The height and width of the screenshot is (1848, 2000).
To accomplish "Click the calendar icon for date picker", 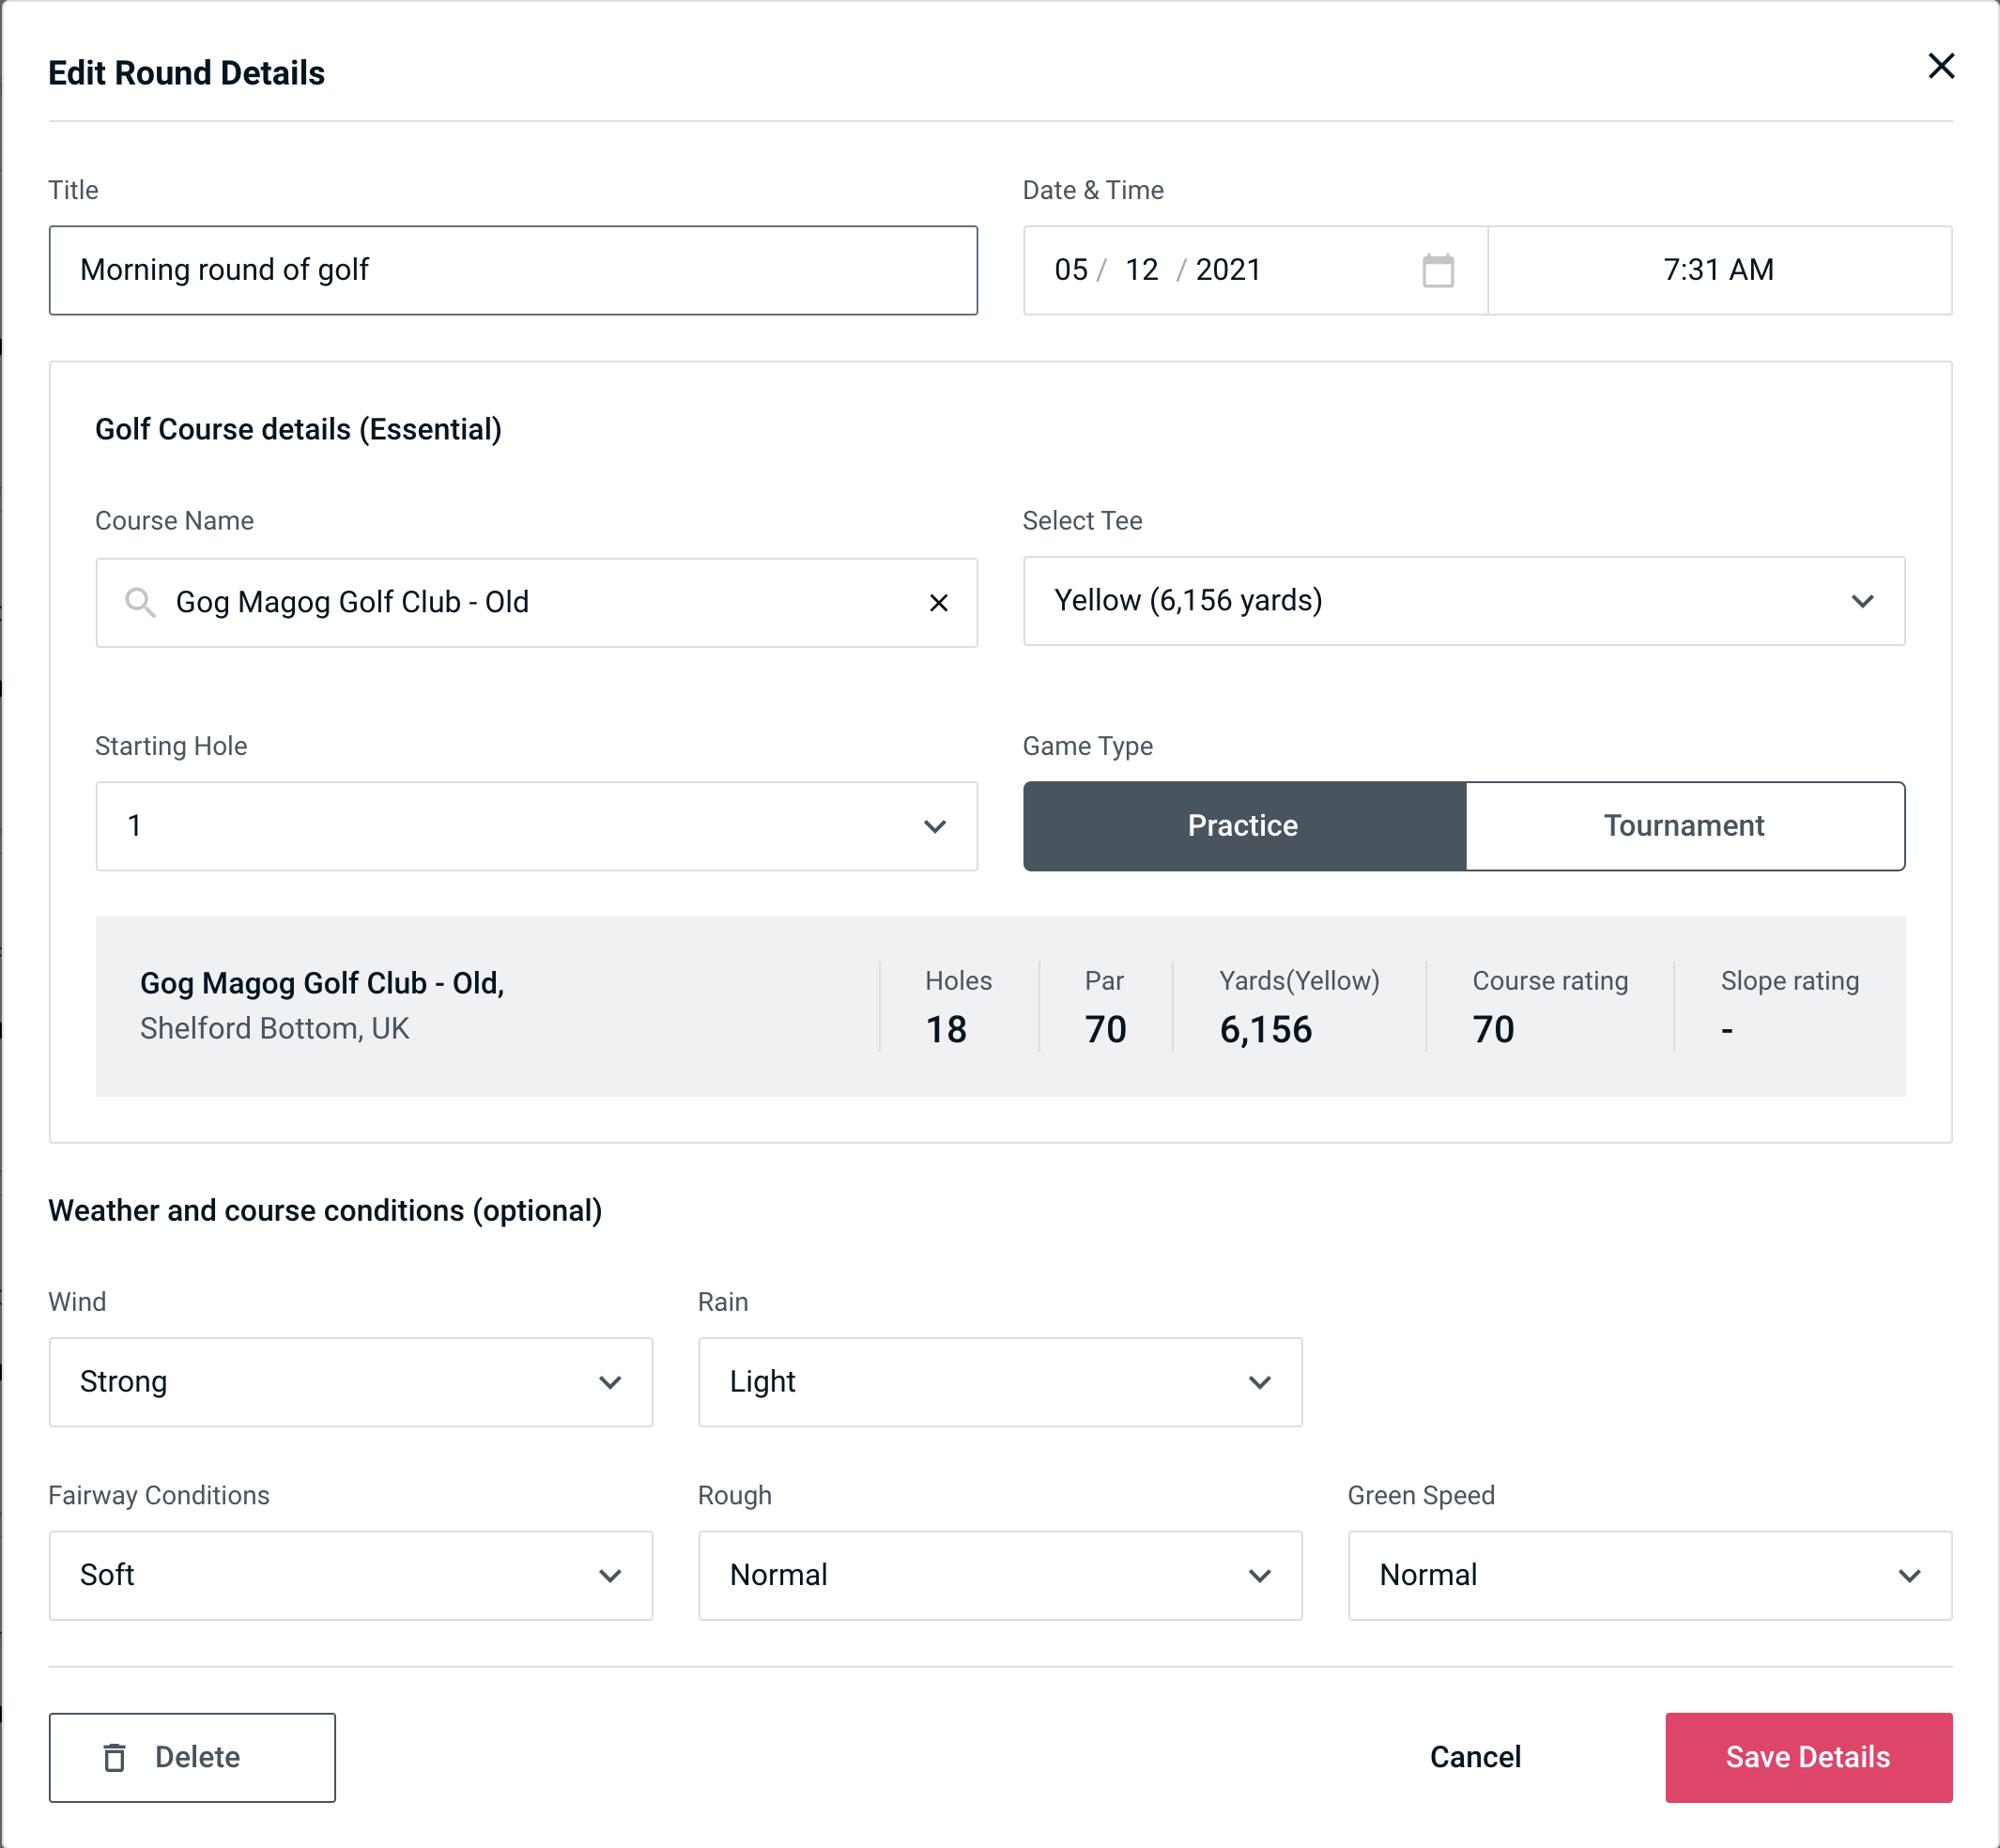I will click(1439, 270).
